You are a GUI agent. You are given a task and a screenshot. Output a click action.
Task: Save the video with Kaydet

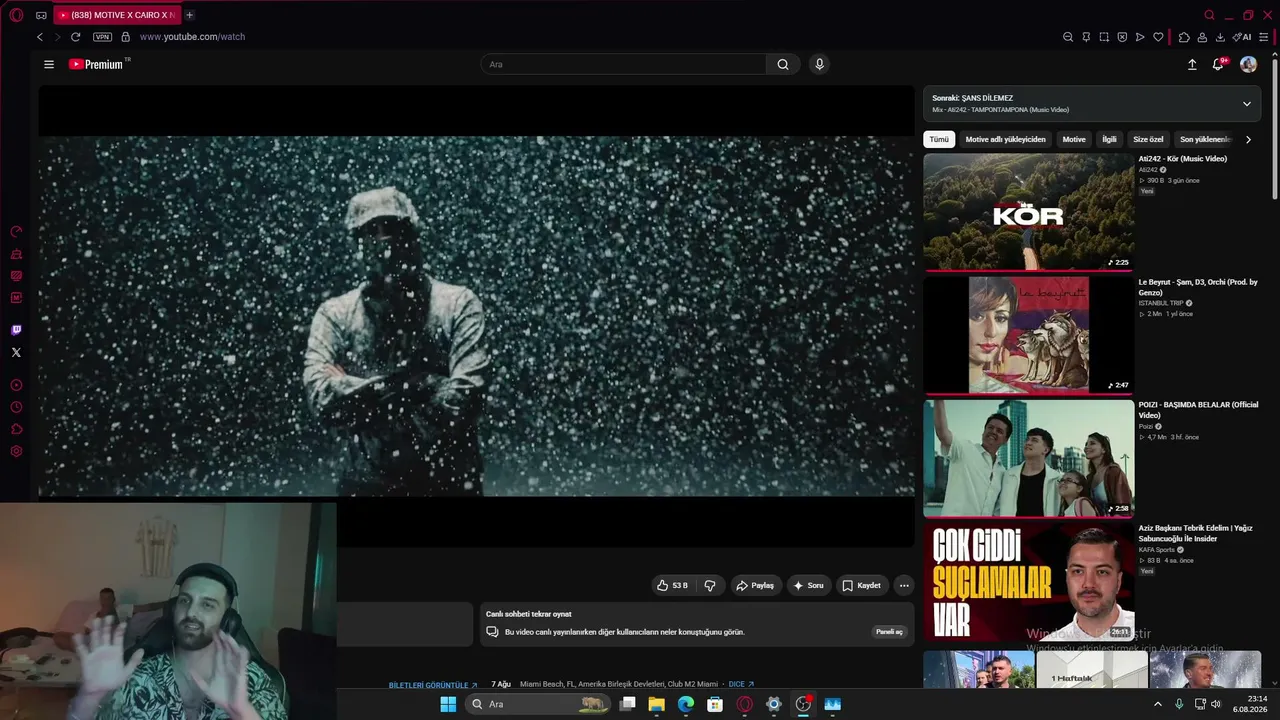click(x=861, y=585)
